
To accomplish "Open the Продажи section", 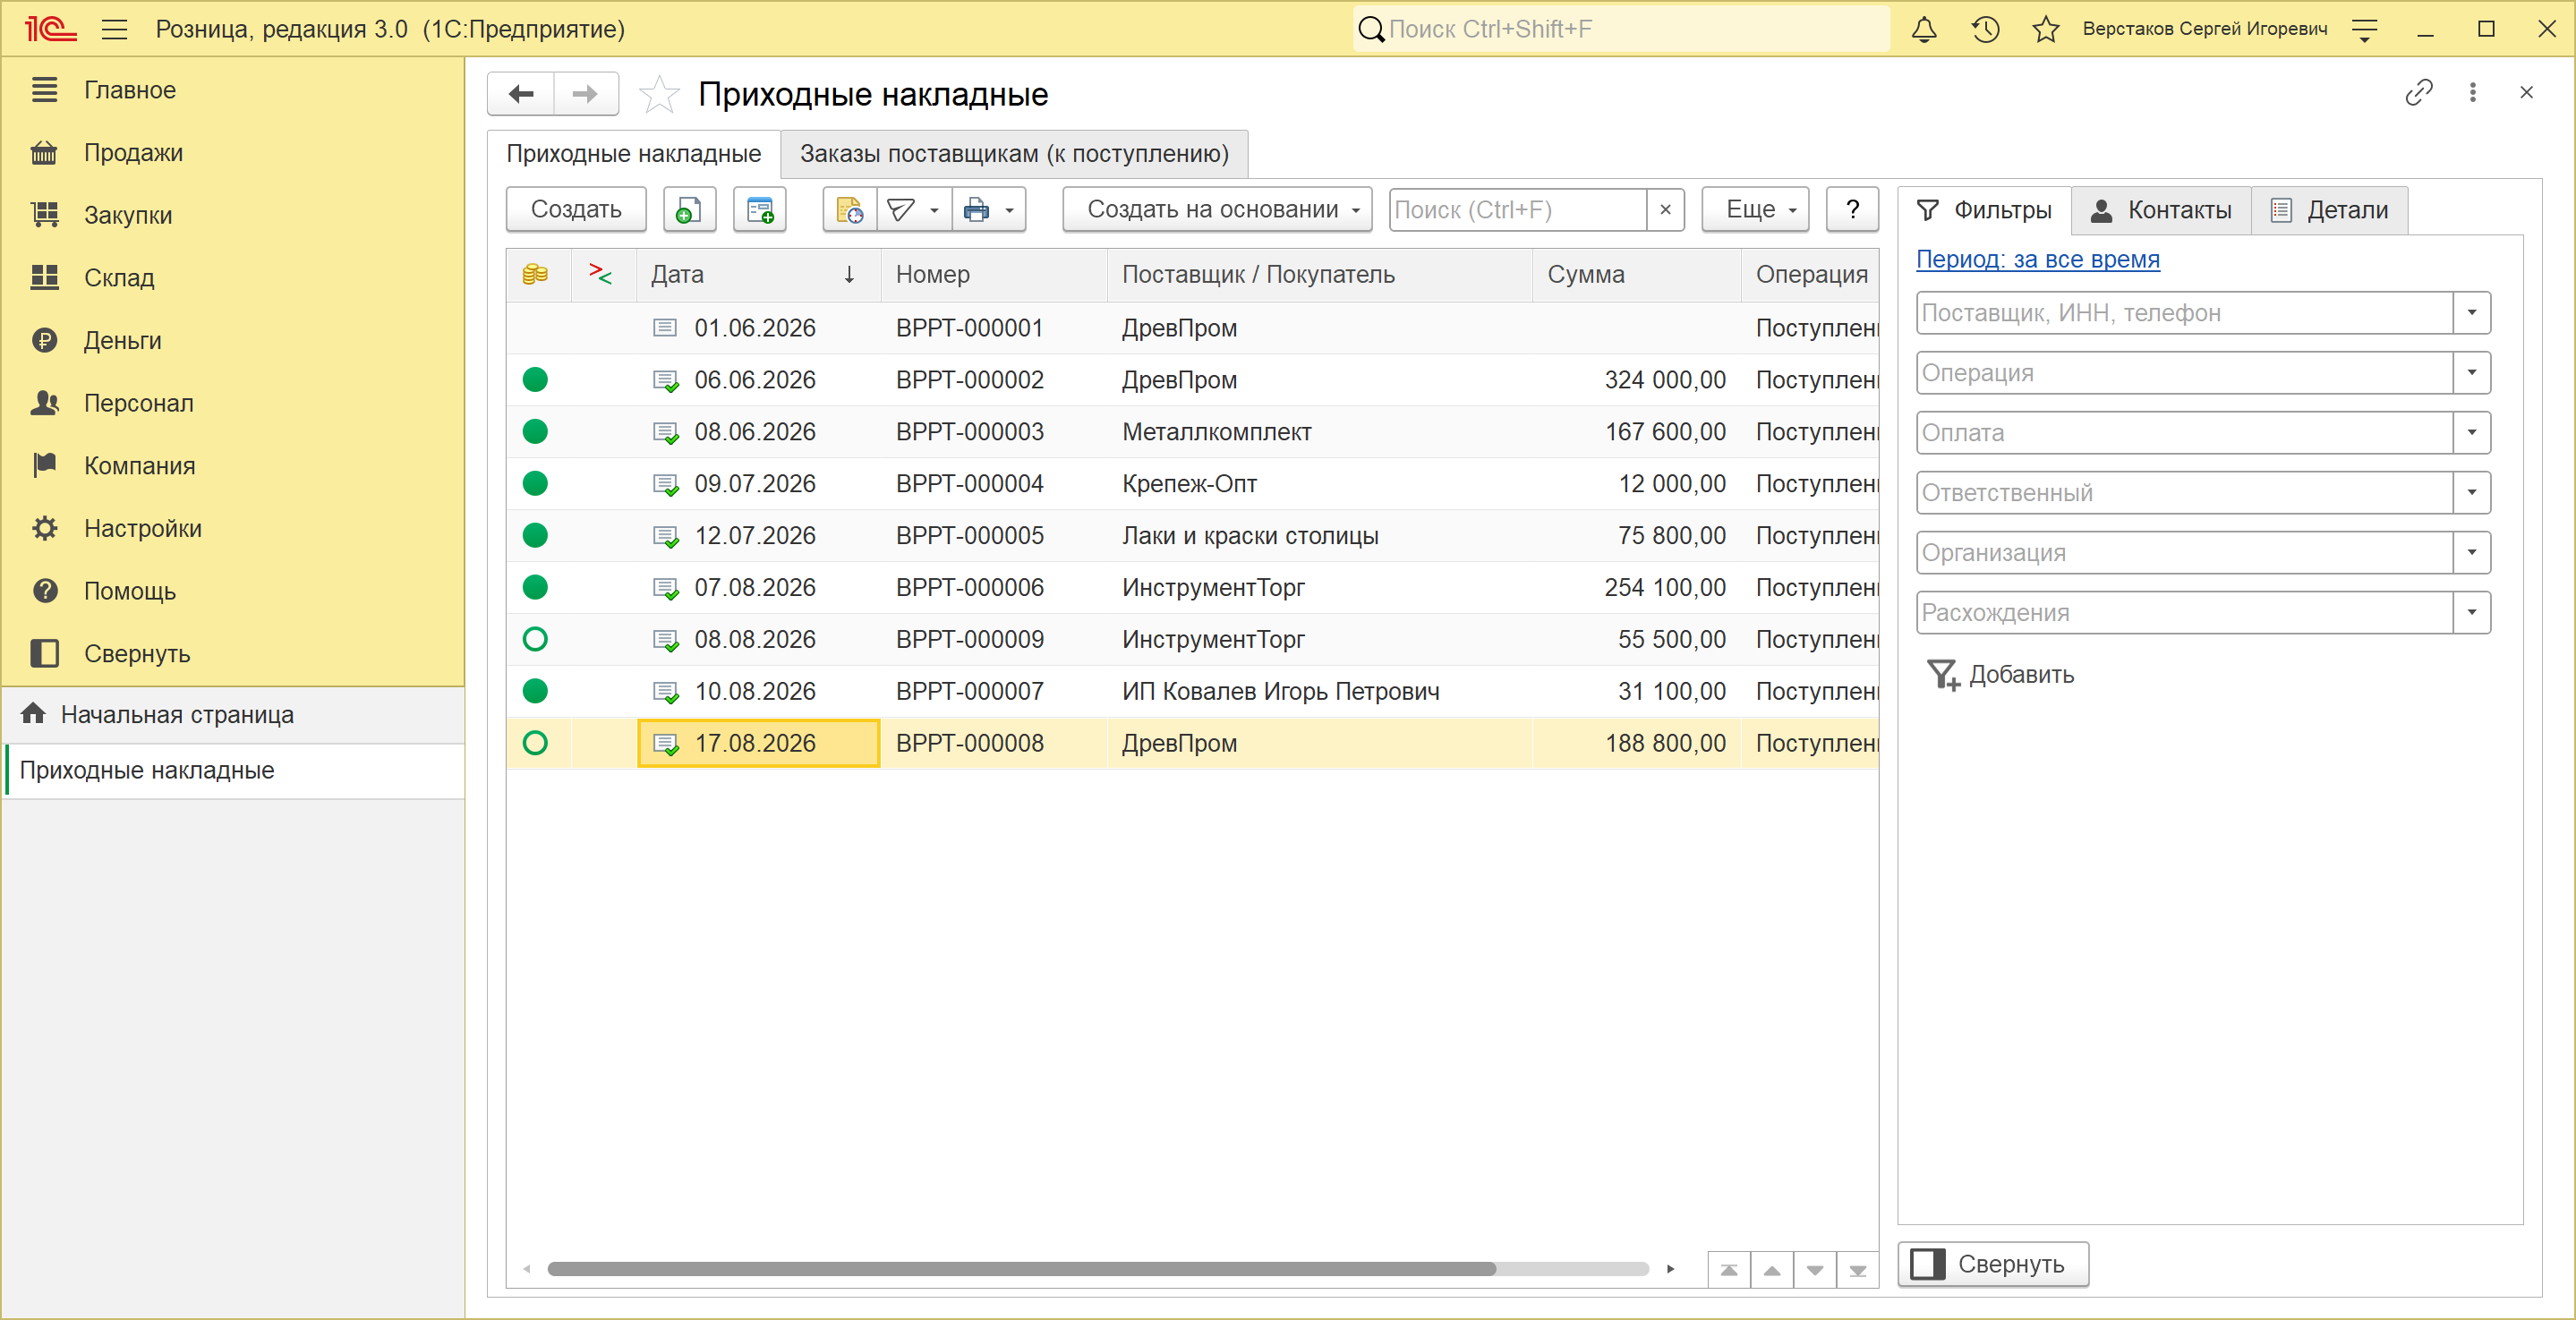I will [233, 153].
